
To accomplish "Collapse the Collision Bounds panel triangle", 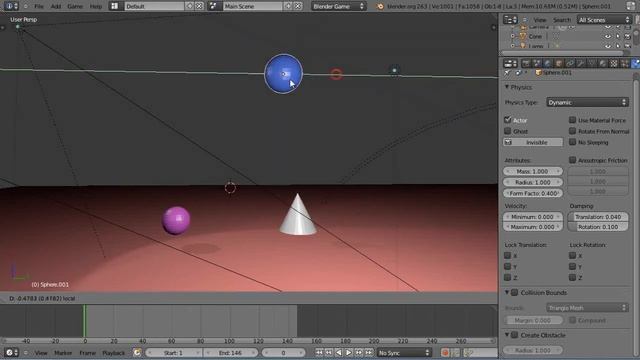I will [x=507, y=292].
